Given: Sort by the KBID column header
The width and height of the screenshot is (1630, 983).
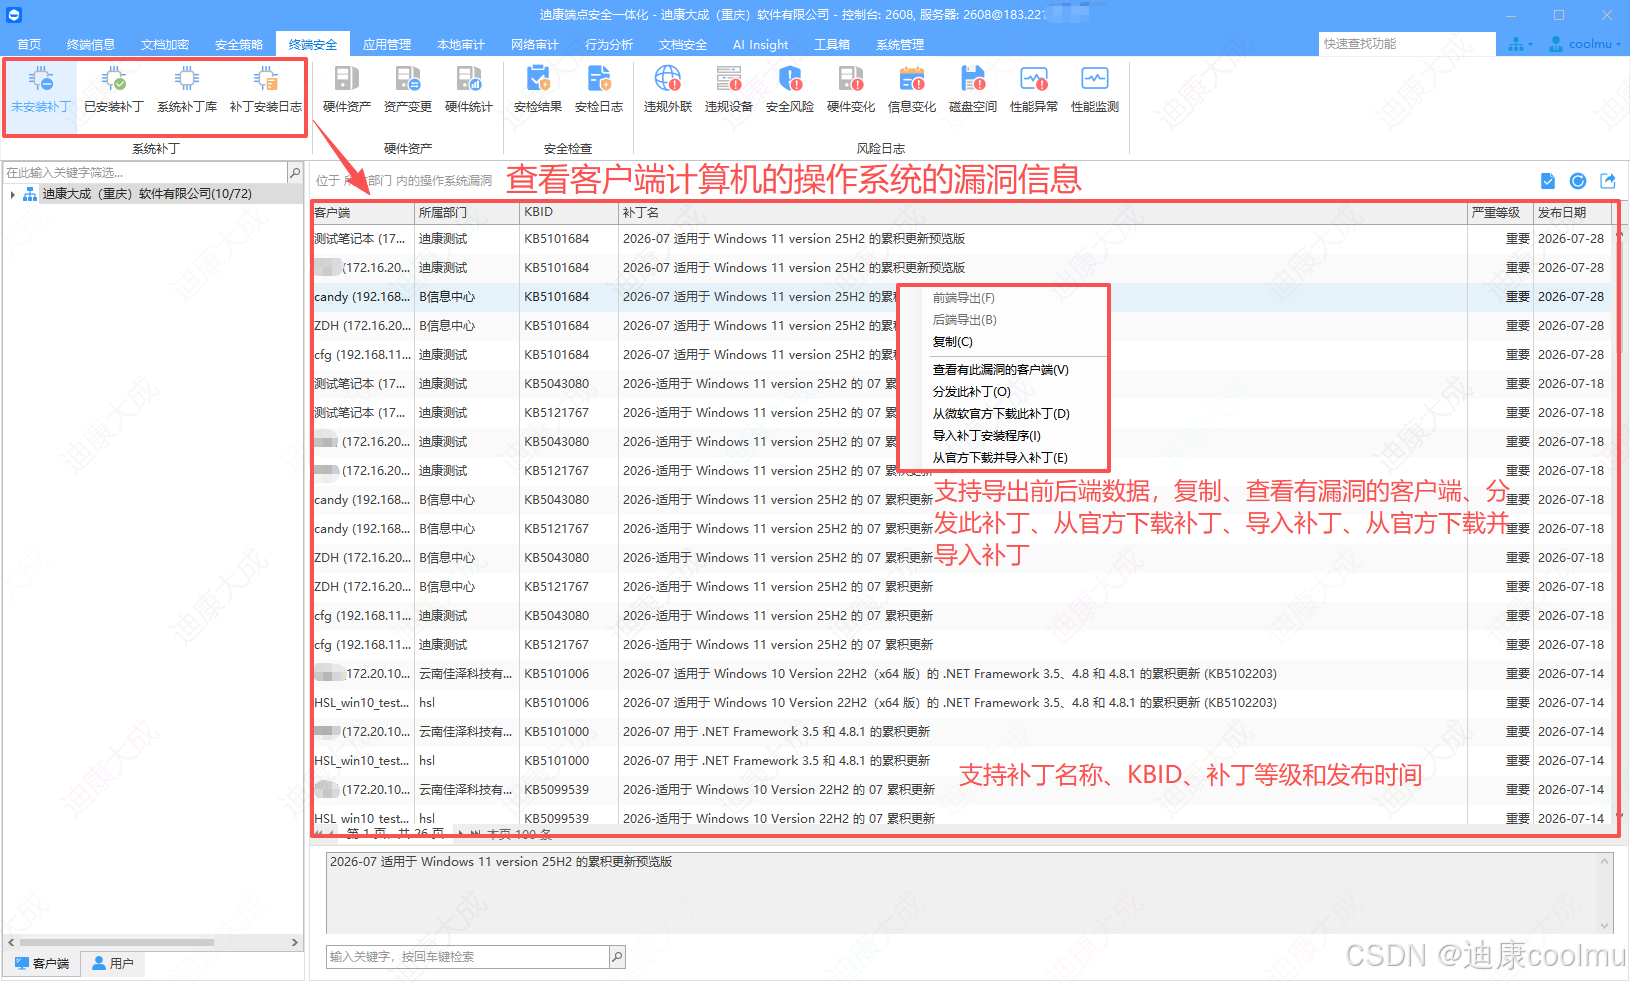Looking at the screenshot, I should [x=568, y=213].
